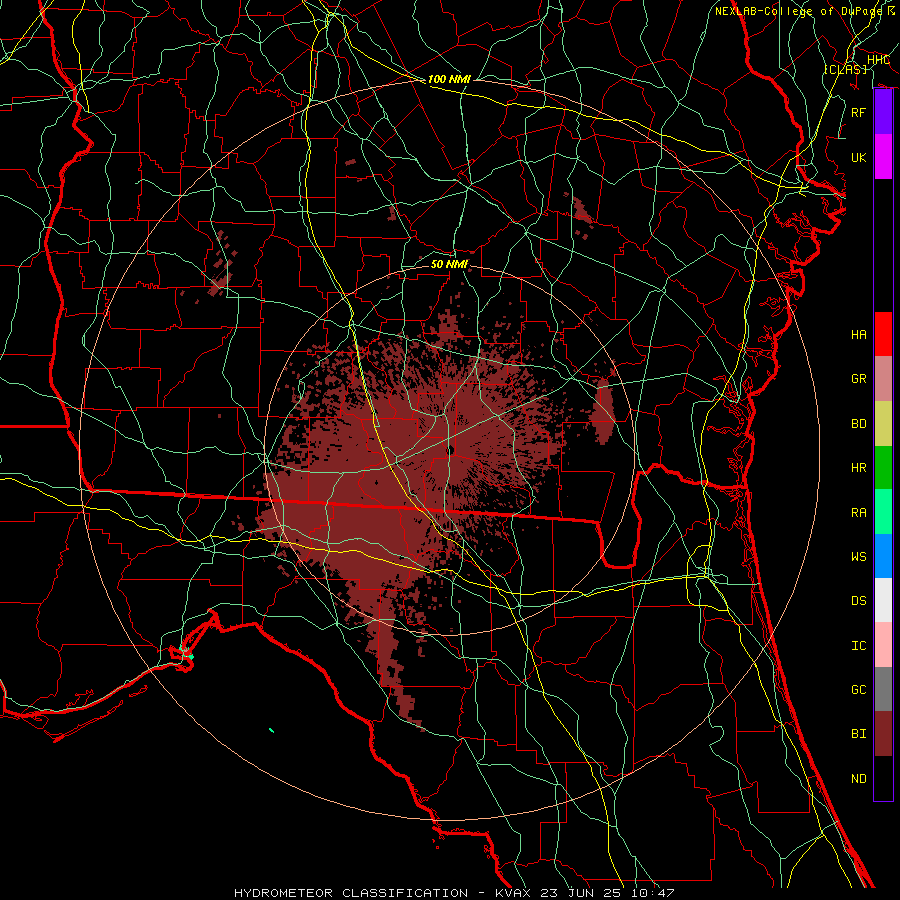This screenshot has height=900, width=900.
Task: Click the BI dark red legend swatch
Action: [883, 734]
